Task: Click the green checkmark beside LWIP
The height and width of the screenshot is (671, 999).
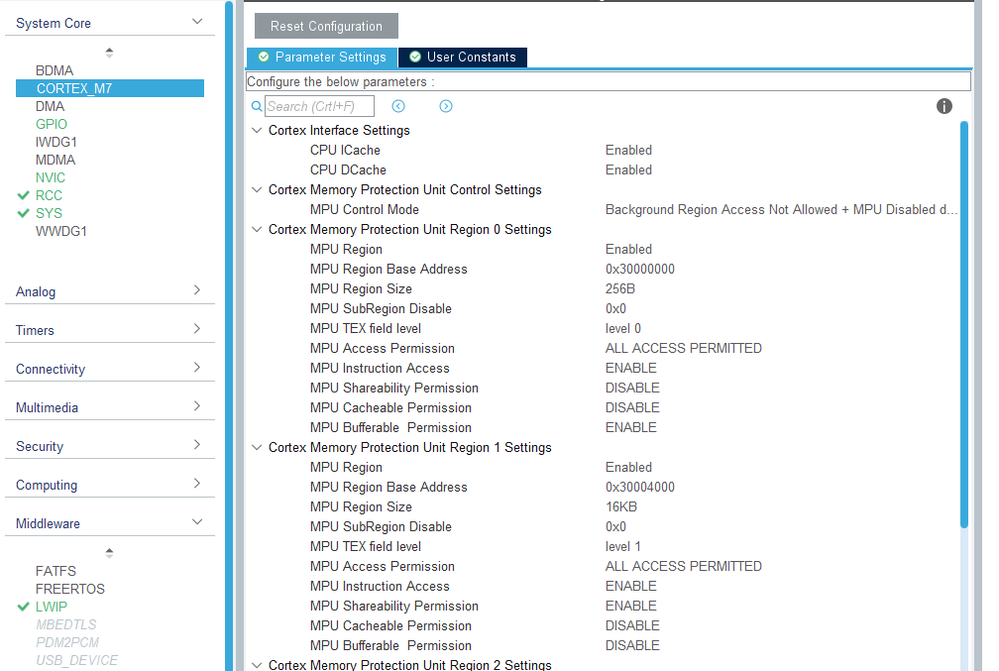Action: point(24,607)
